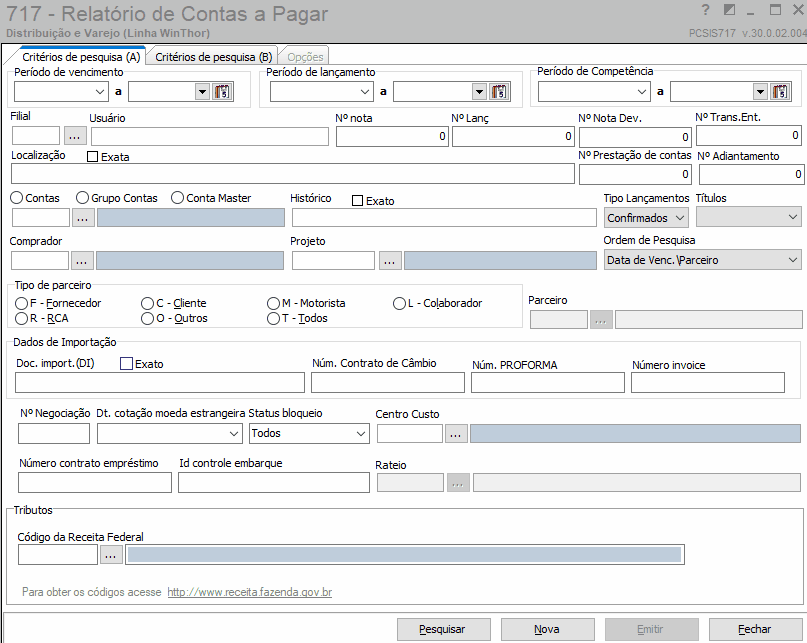This screenshot has width=807, height=643.
Task: Switch to Critérios de pesquisa (A) tab
Action: 81,57
